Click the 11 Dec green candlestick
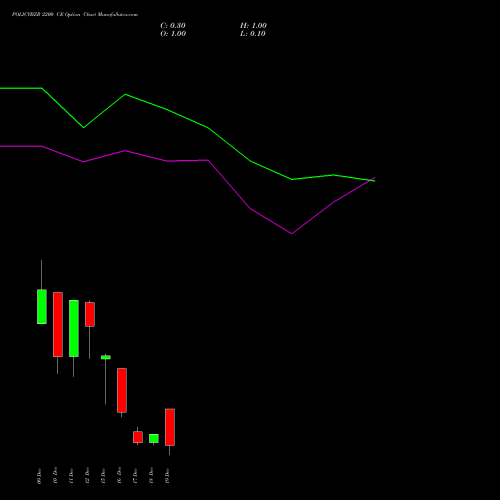The height and width of the screenshot is (500, 500). [x=74, y=328]
